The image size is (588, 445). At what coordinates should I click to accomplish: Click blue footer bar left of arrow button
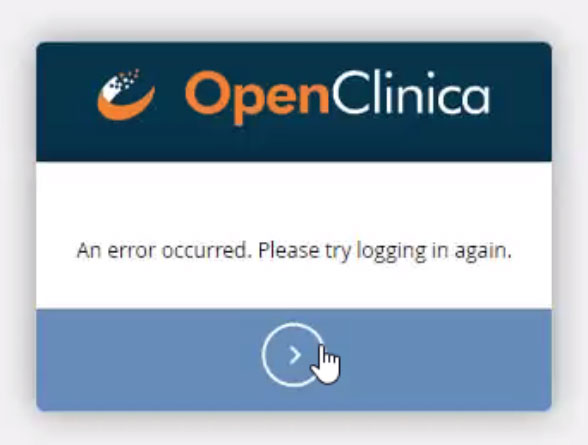(149, 359)
